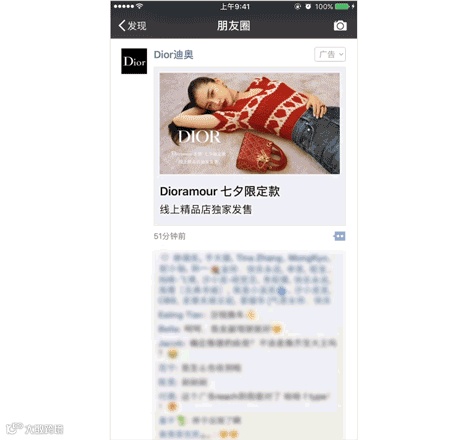Tap the 朋友圈 title bar
The image size is (467, 440).
click(x=233, y=26)
